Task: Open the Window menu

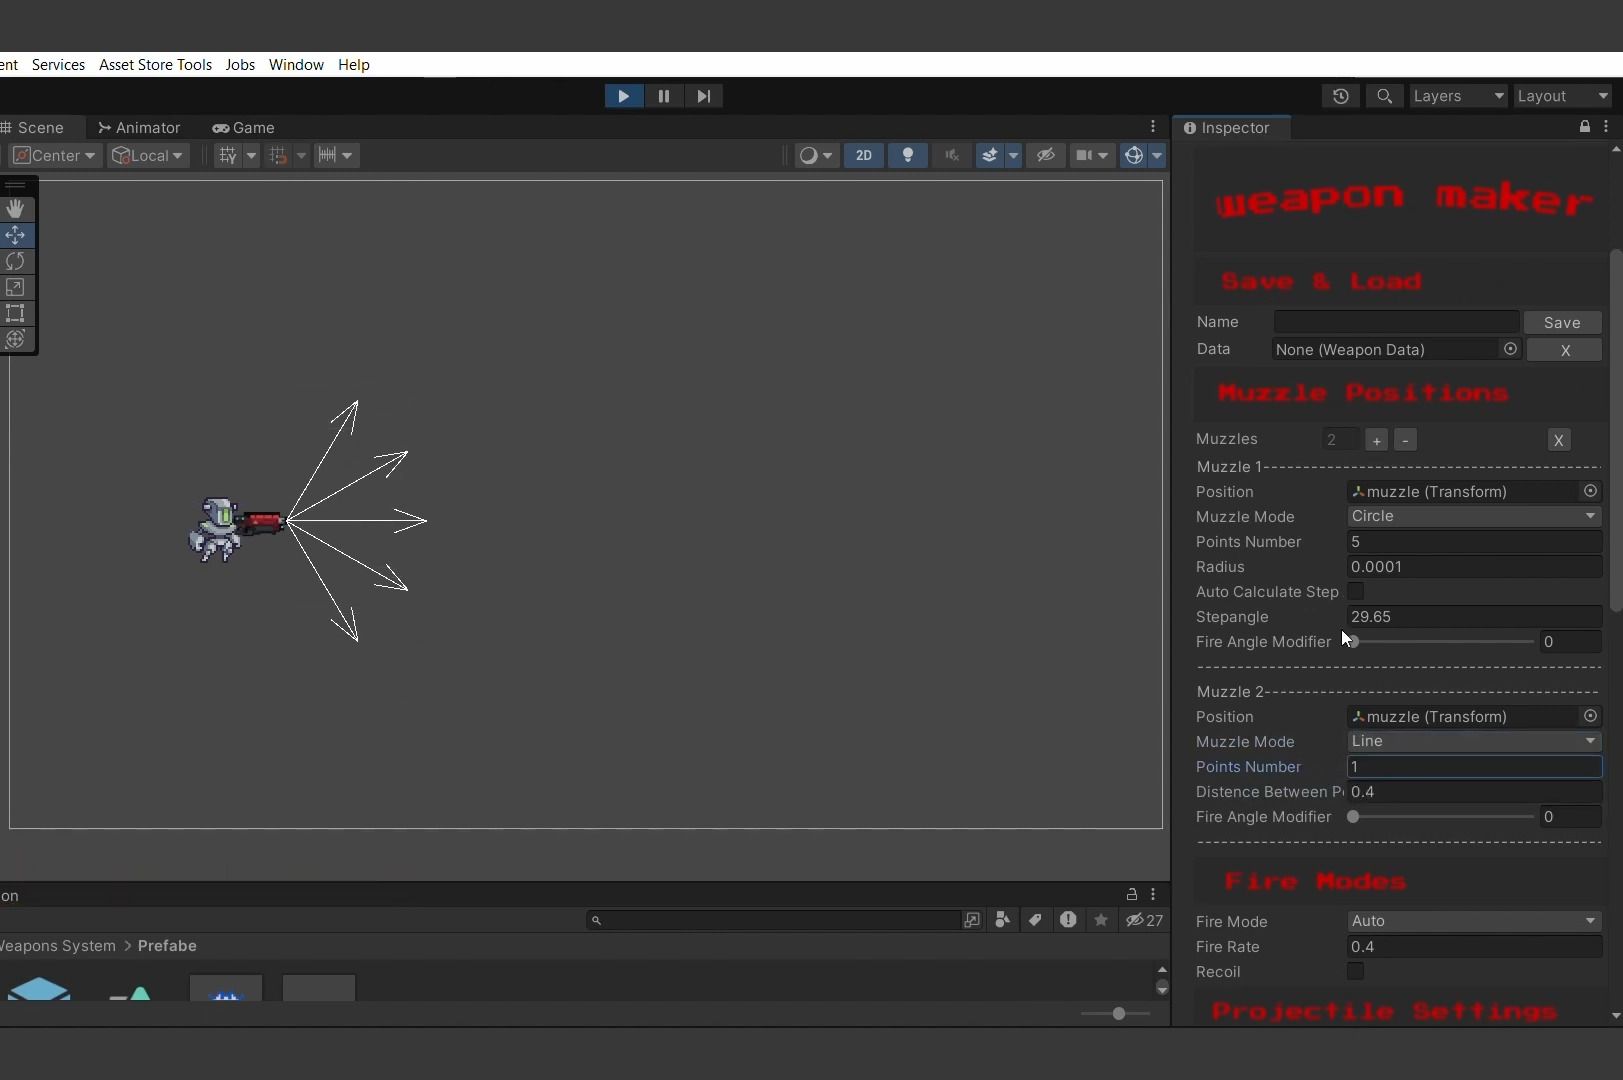Action: [295, 65]
